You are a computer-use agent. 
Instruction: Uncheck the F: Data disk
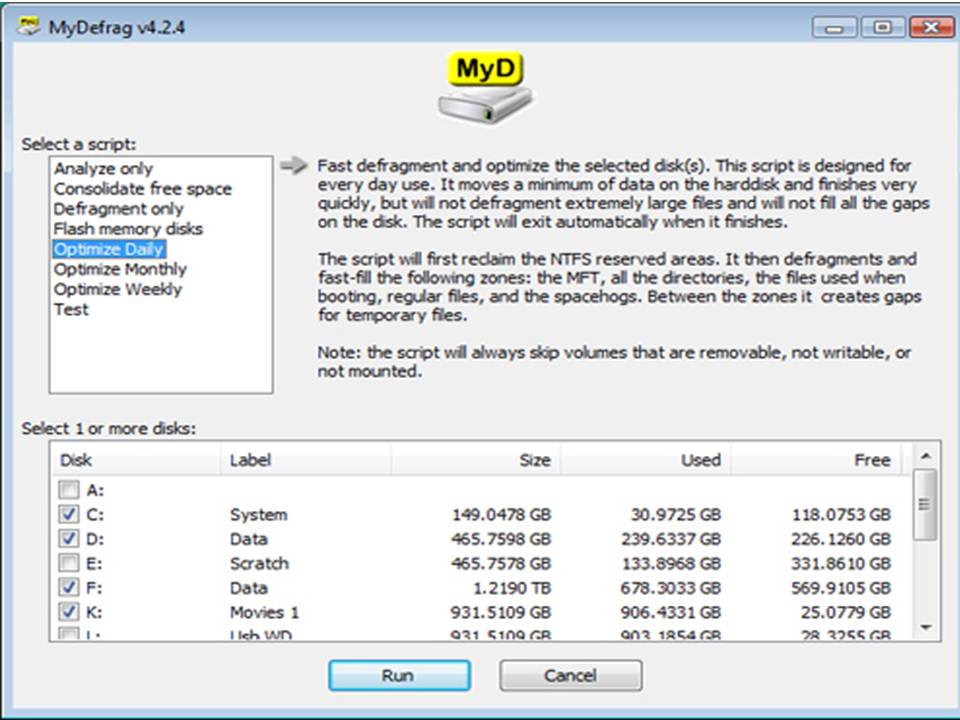[x=69, y=588]
